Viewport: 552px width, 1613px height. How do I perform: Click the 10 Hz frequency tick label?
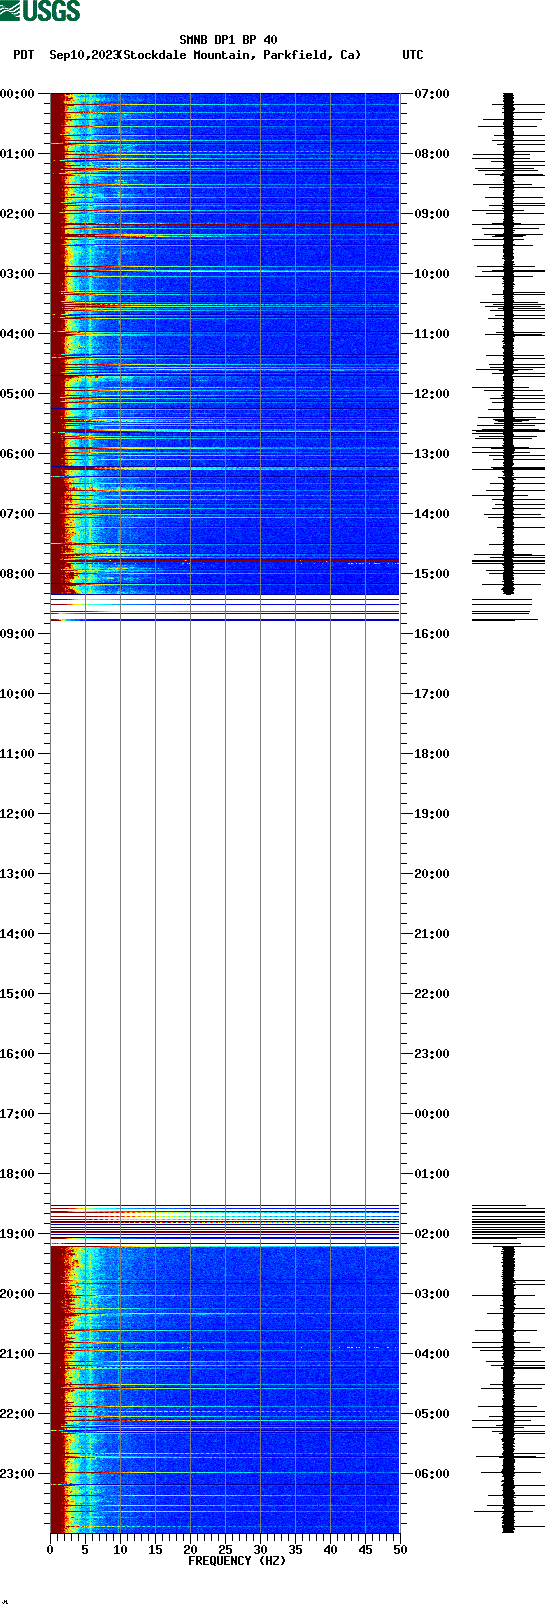(120, 1550)
